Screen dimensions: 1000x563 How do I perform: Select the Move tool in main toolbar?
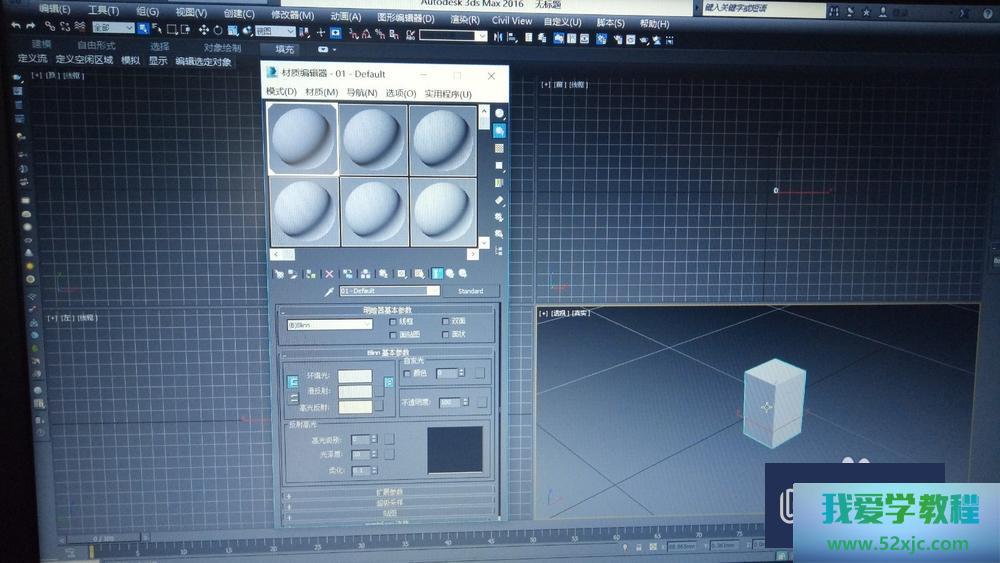[x=204, y=30]
